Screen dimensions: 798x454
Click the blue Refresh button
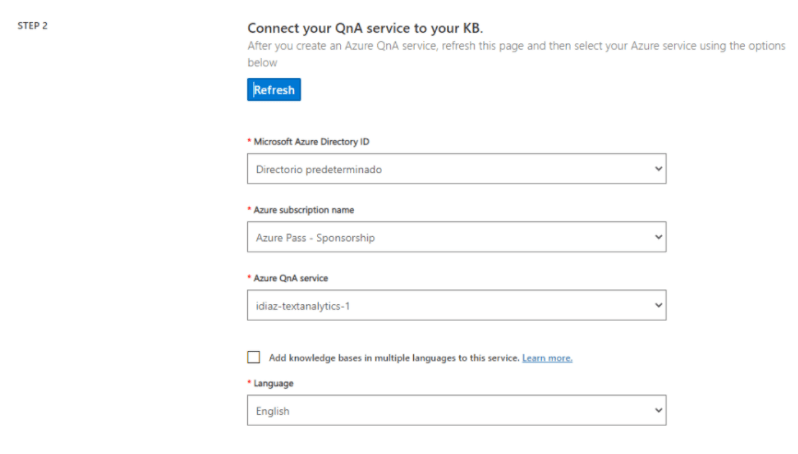(274, 90)
